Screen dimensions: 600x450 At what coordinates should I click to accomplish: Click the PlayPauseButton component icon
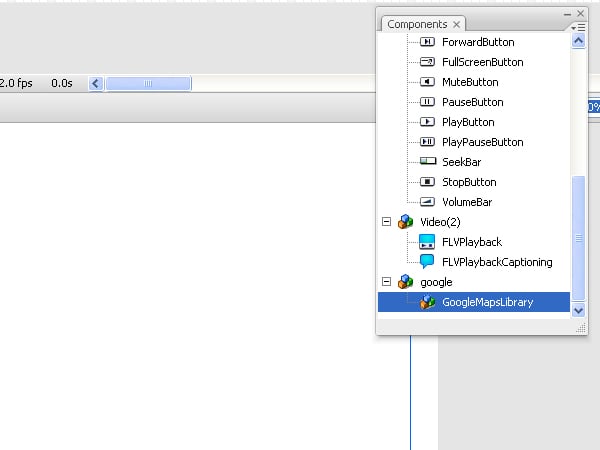427,142
